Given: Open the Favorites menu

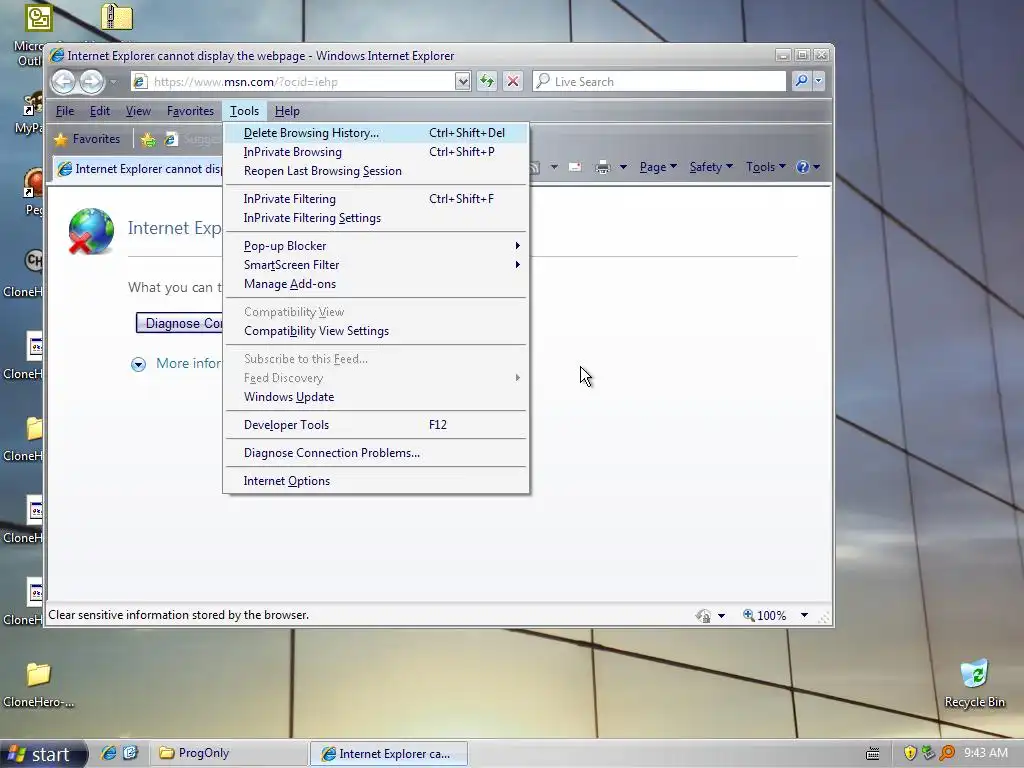Looking at the screenshot, I should (190, 111).
